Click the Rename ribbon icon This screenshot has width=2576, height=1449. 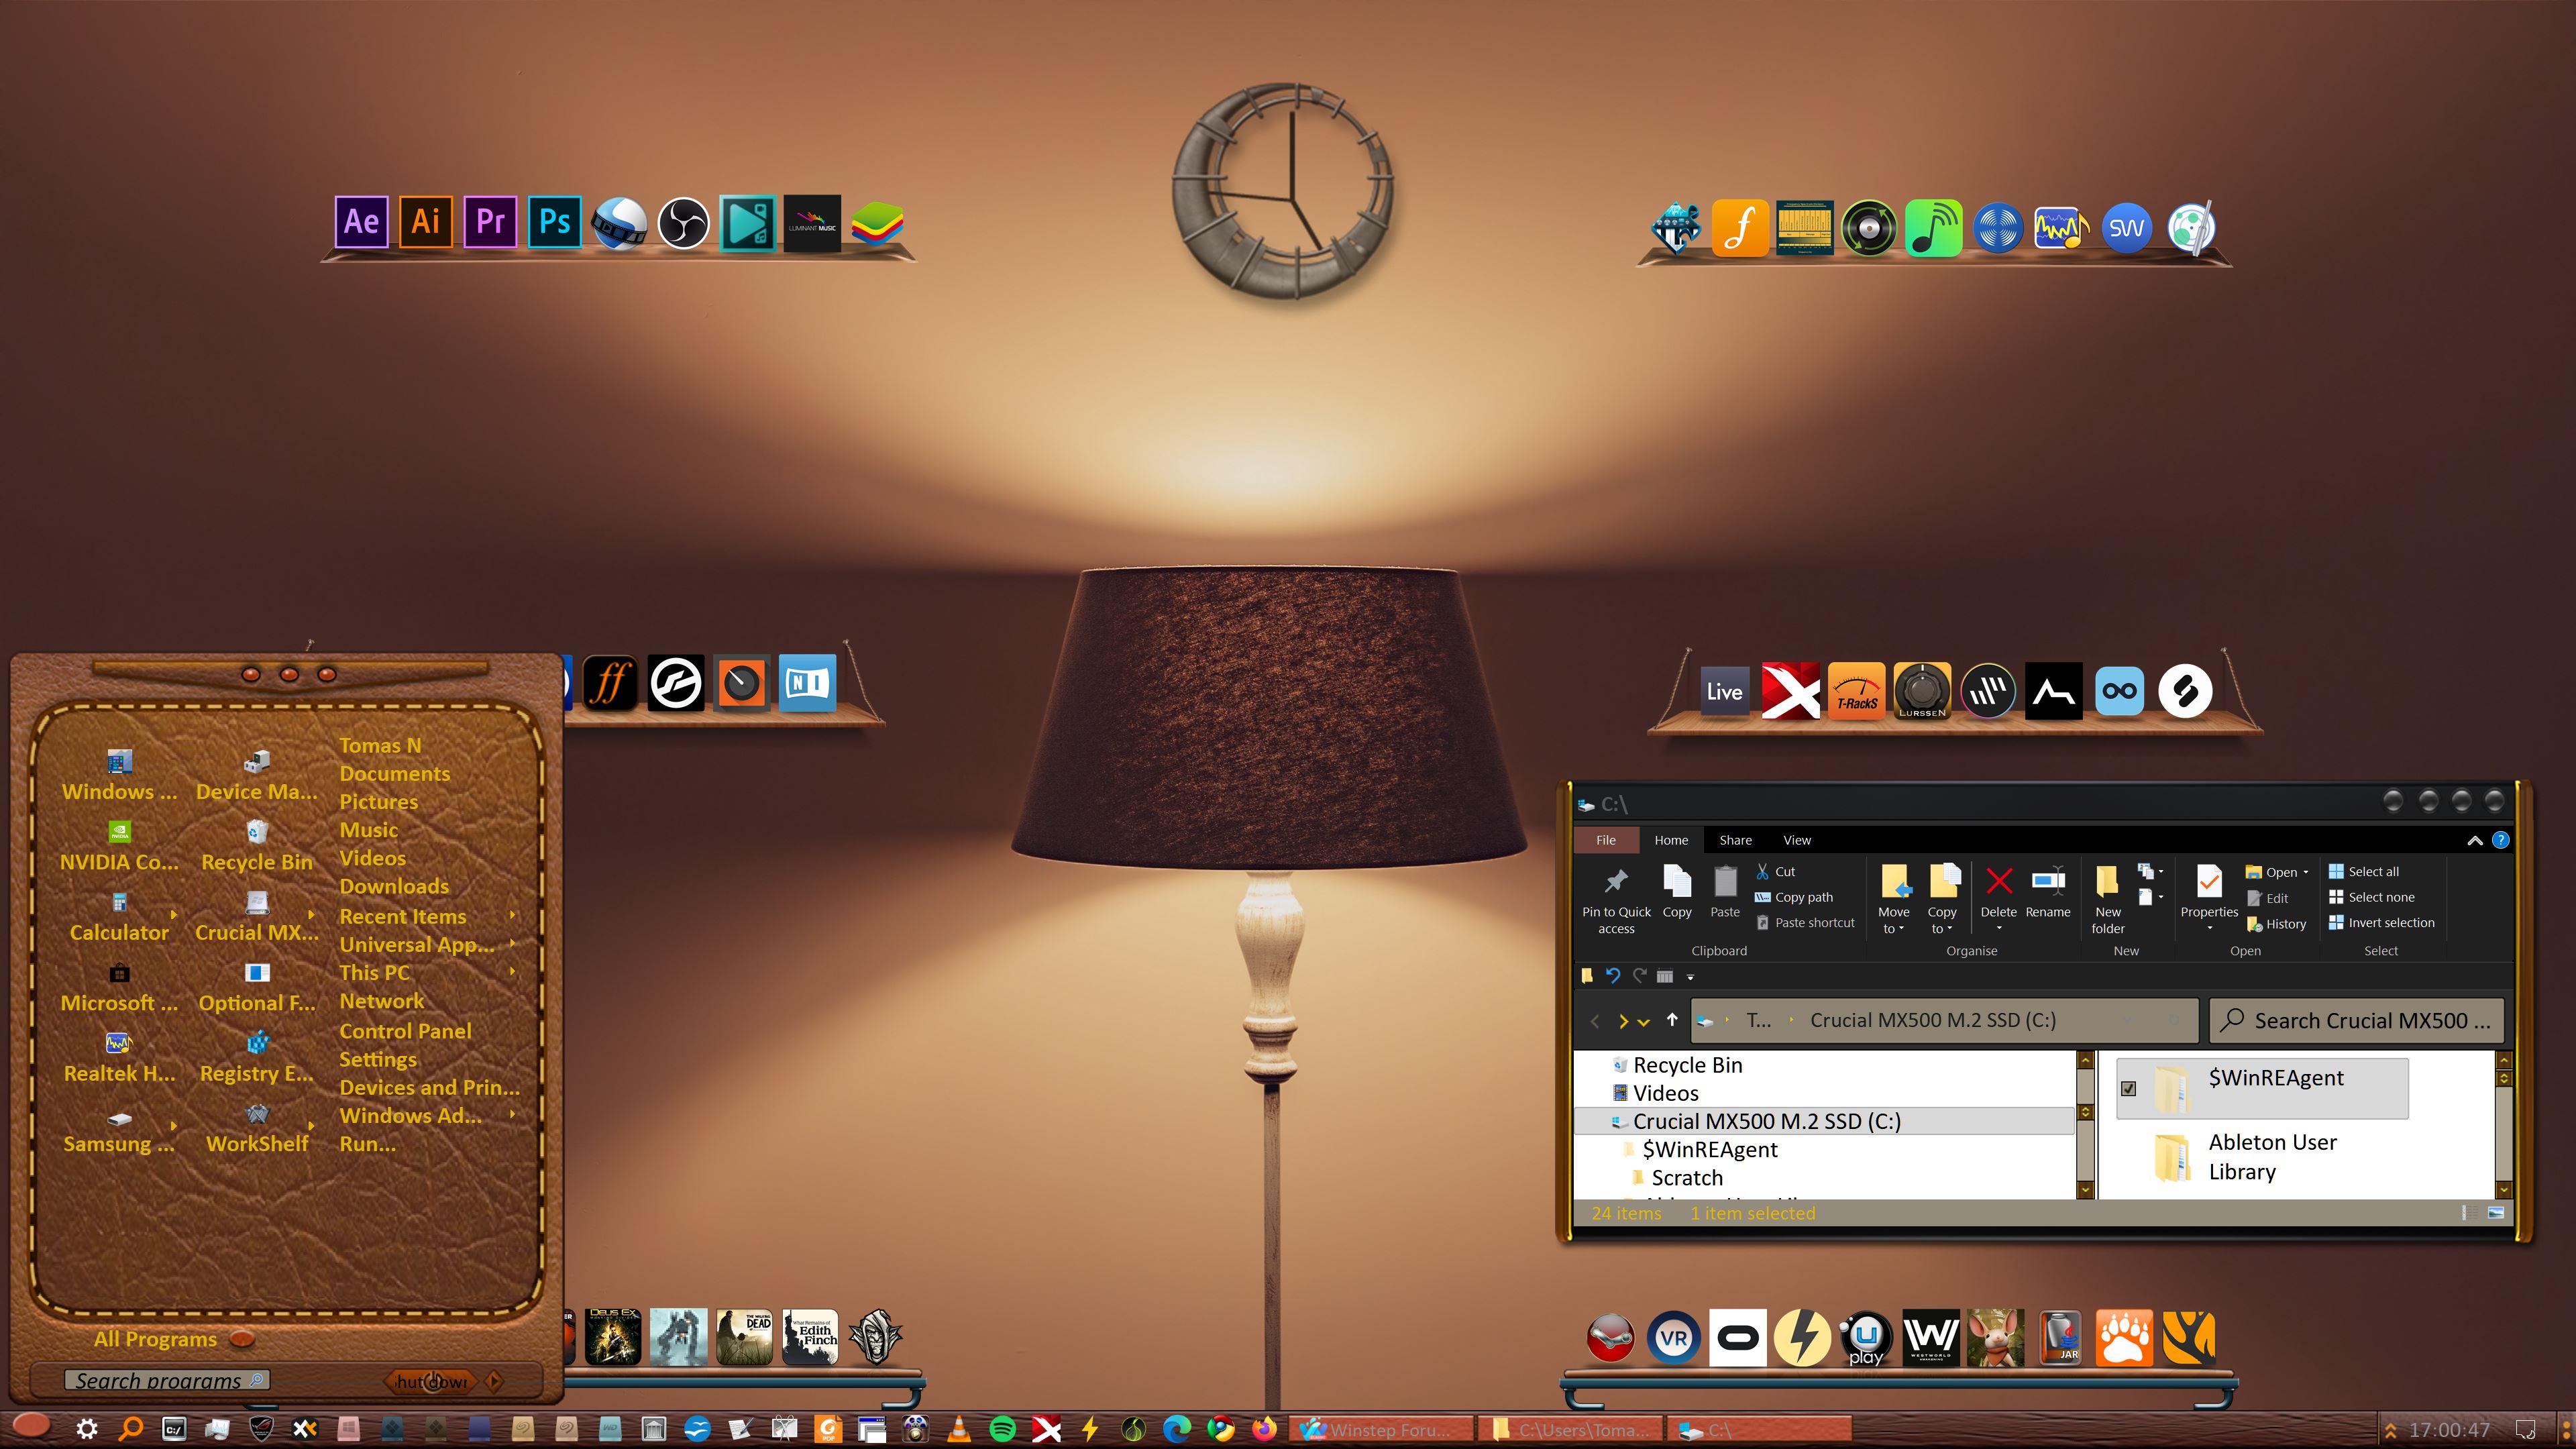(2047, 883)
